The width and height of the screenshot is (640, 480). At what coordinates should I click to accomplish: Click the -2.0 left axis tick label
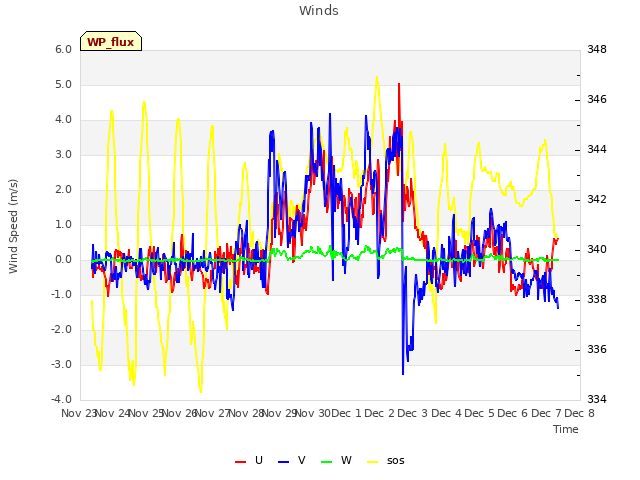coord(61,329)
